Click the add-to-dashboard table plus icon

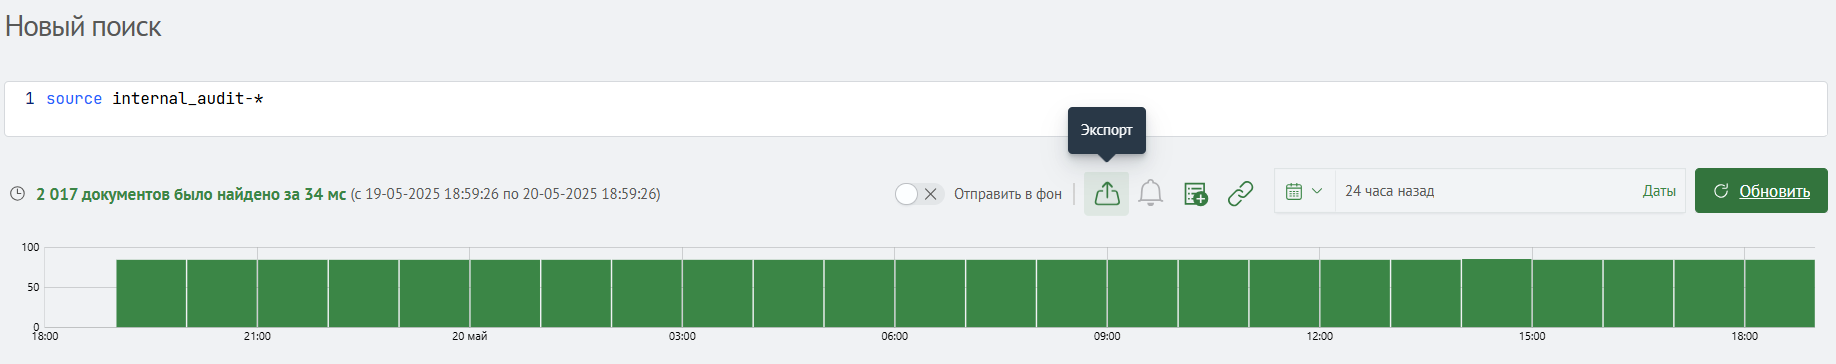(x=1195, y=194)
